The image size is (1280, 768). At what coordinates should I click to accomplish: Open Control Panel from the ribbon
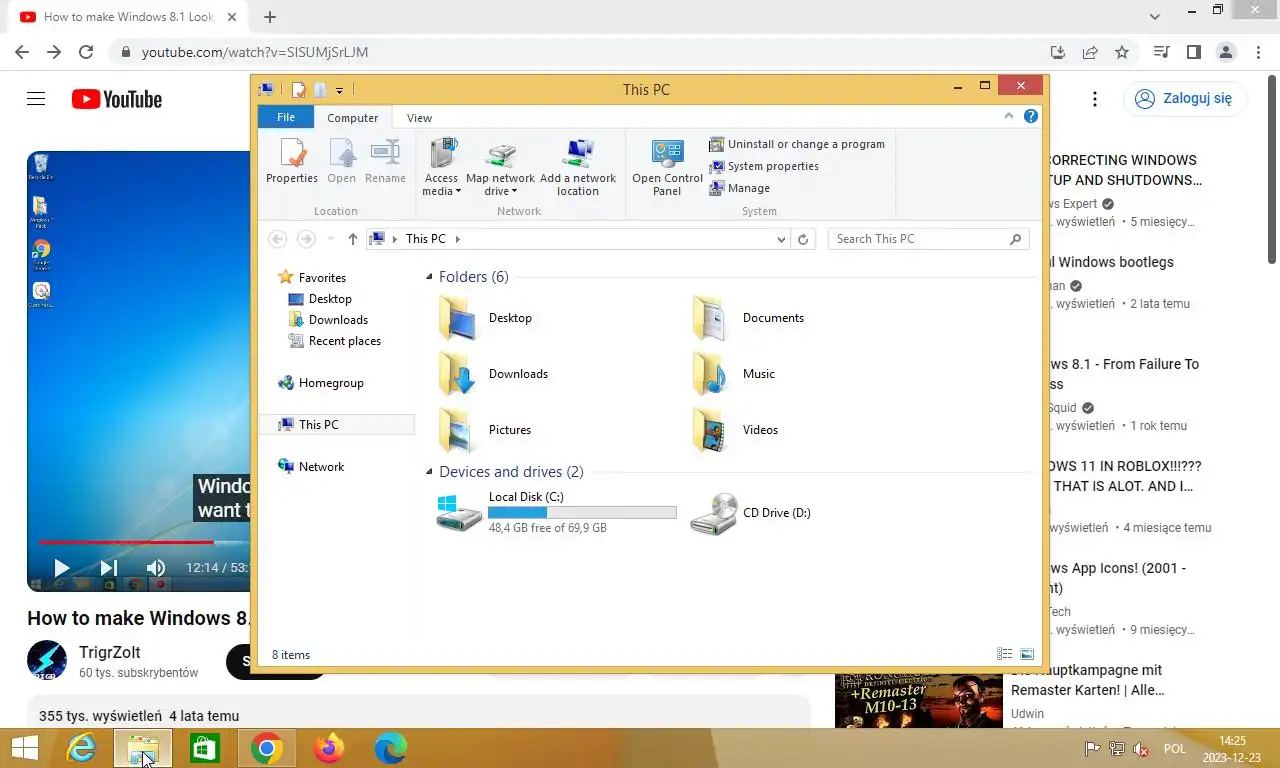click(x=667, y=168)
